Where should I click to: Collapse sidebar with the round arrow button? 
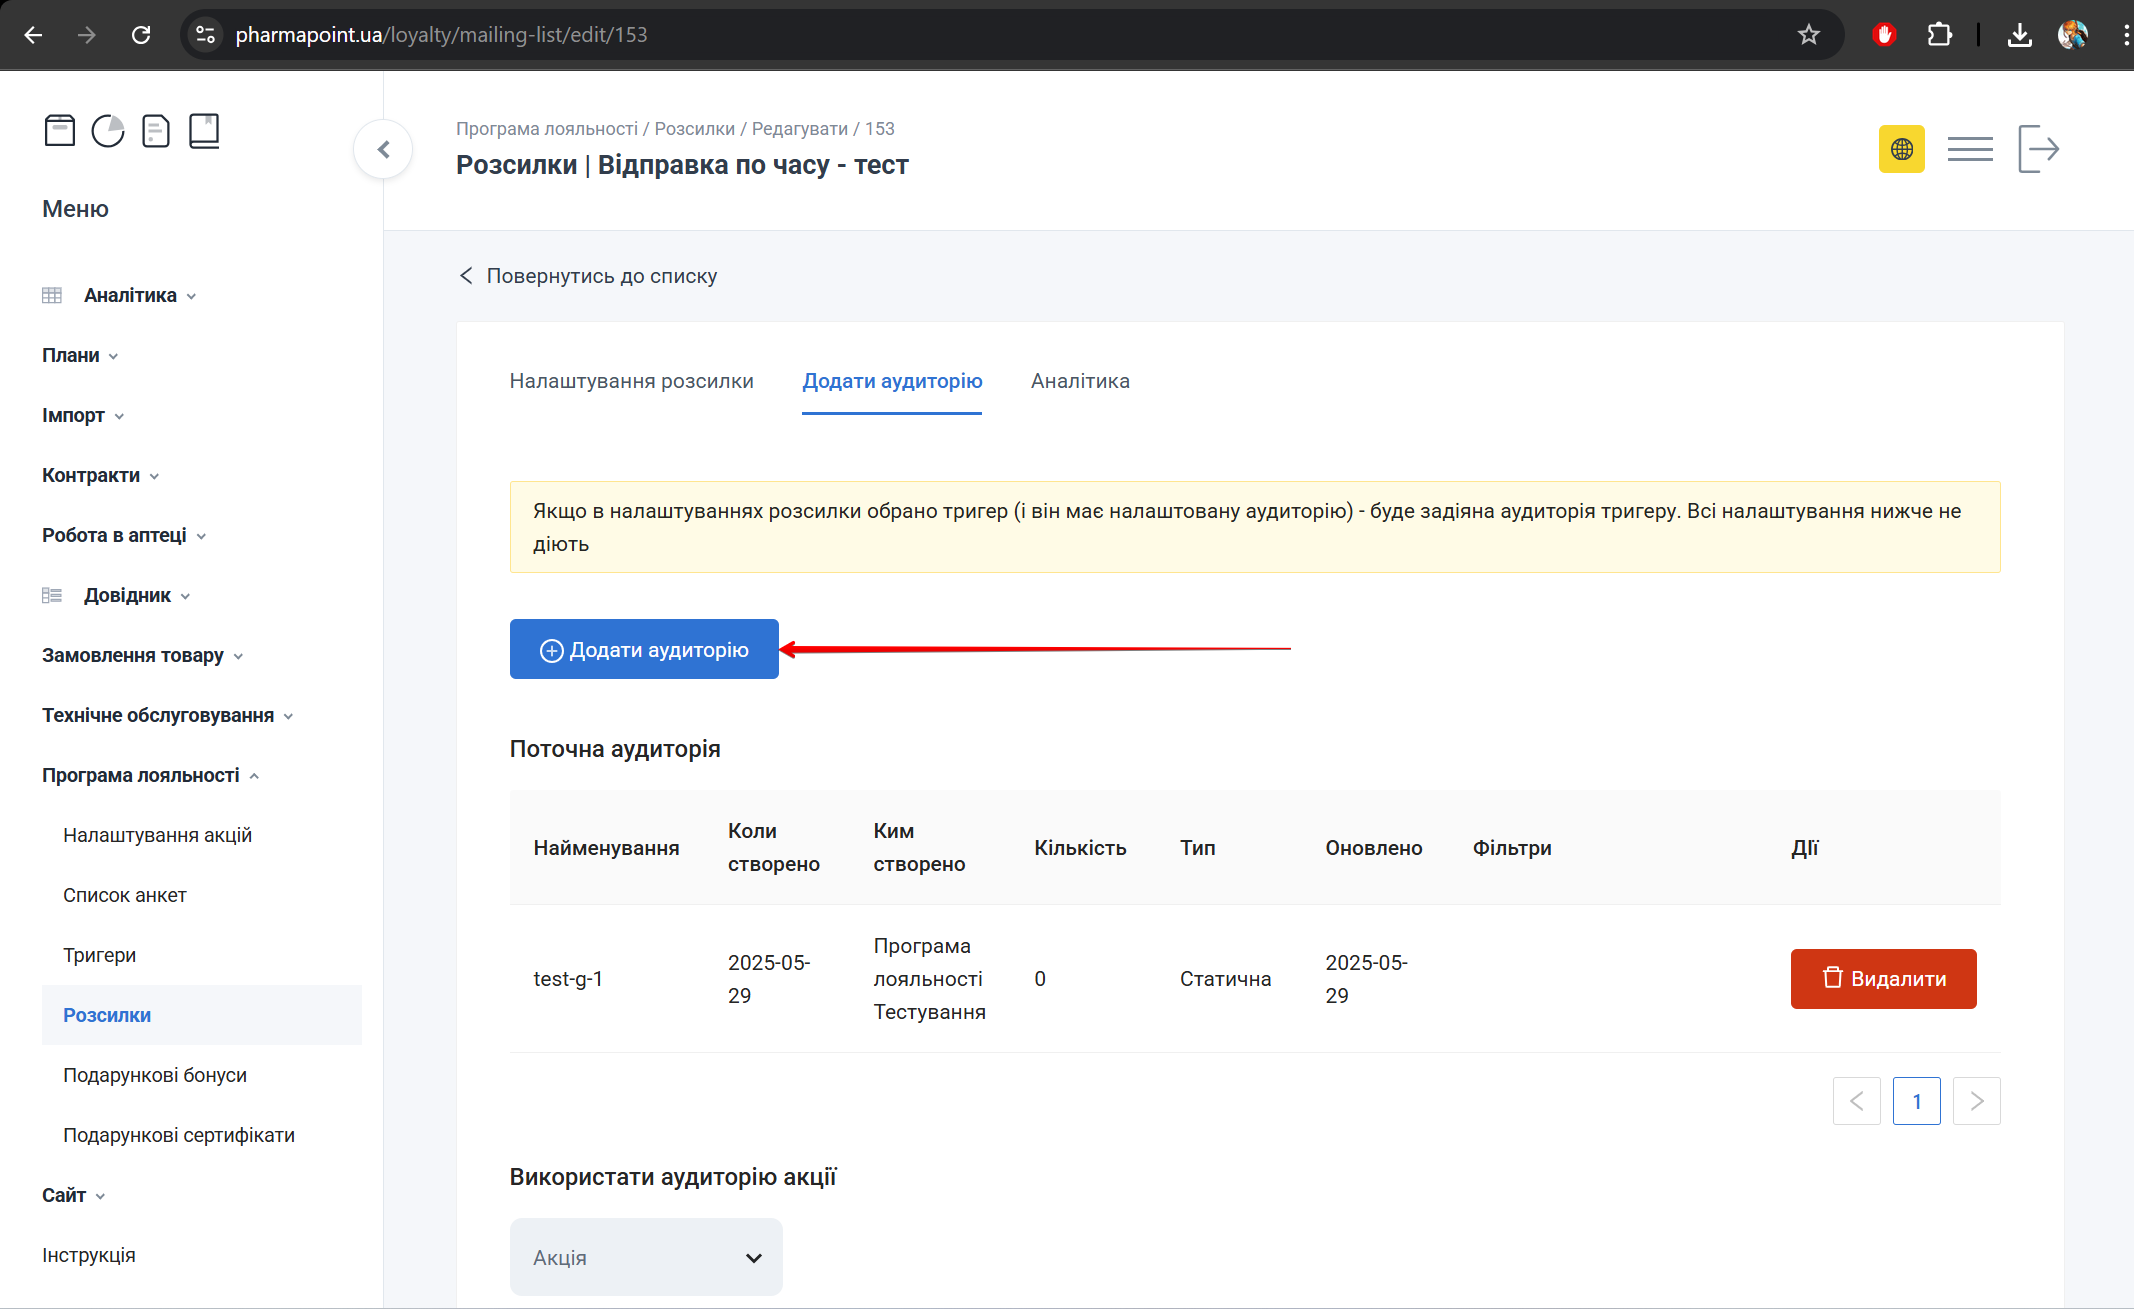pos(383,150)
